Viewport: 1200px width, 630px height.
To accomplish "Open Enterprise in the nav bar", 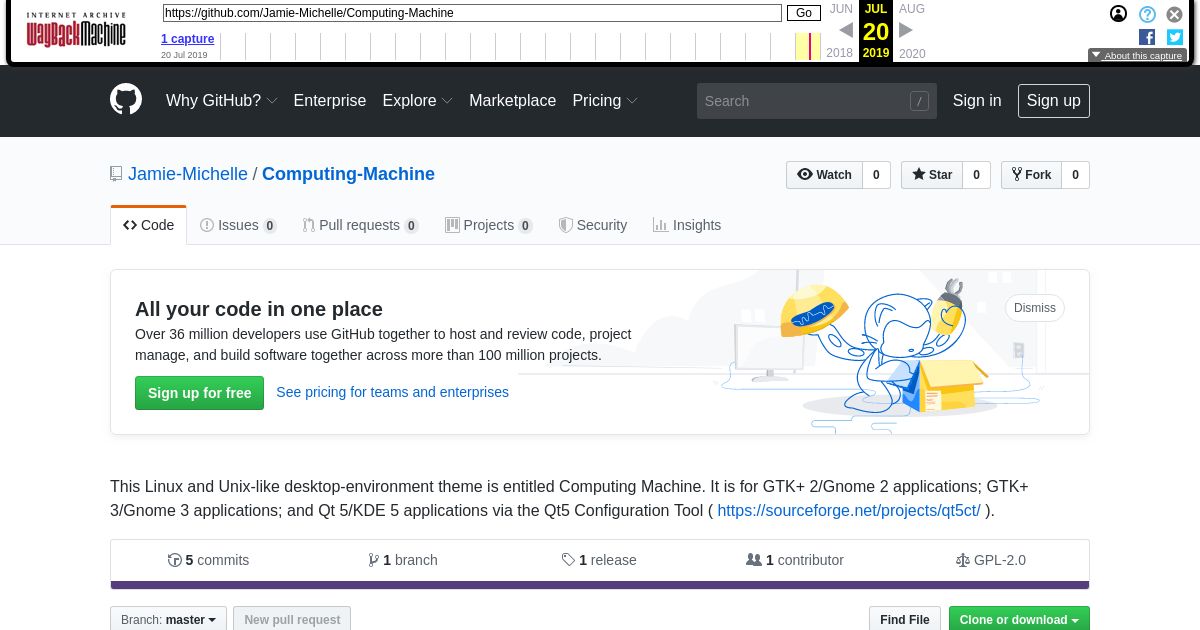I will (330, 101).
